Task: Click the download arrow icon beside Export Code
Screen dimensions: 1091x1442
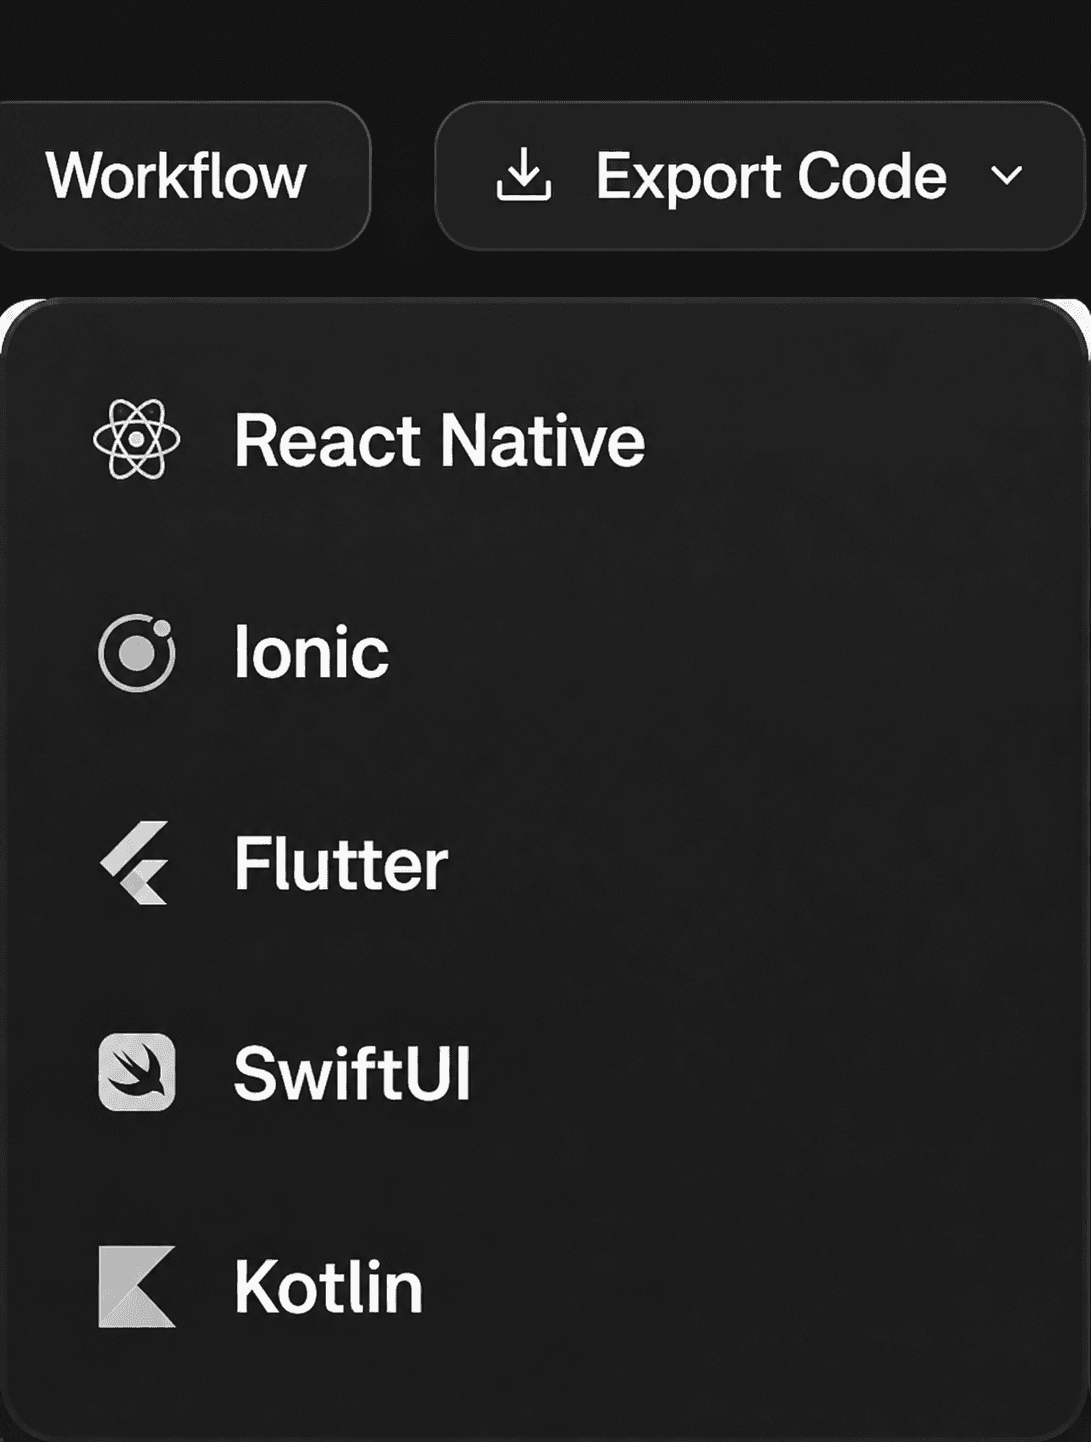Action: [524, 175]
